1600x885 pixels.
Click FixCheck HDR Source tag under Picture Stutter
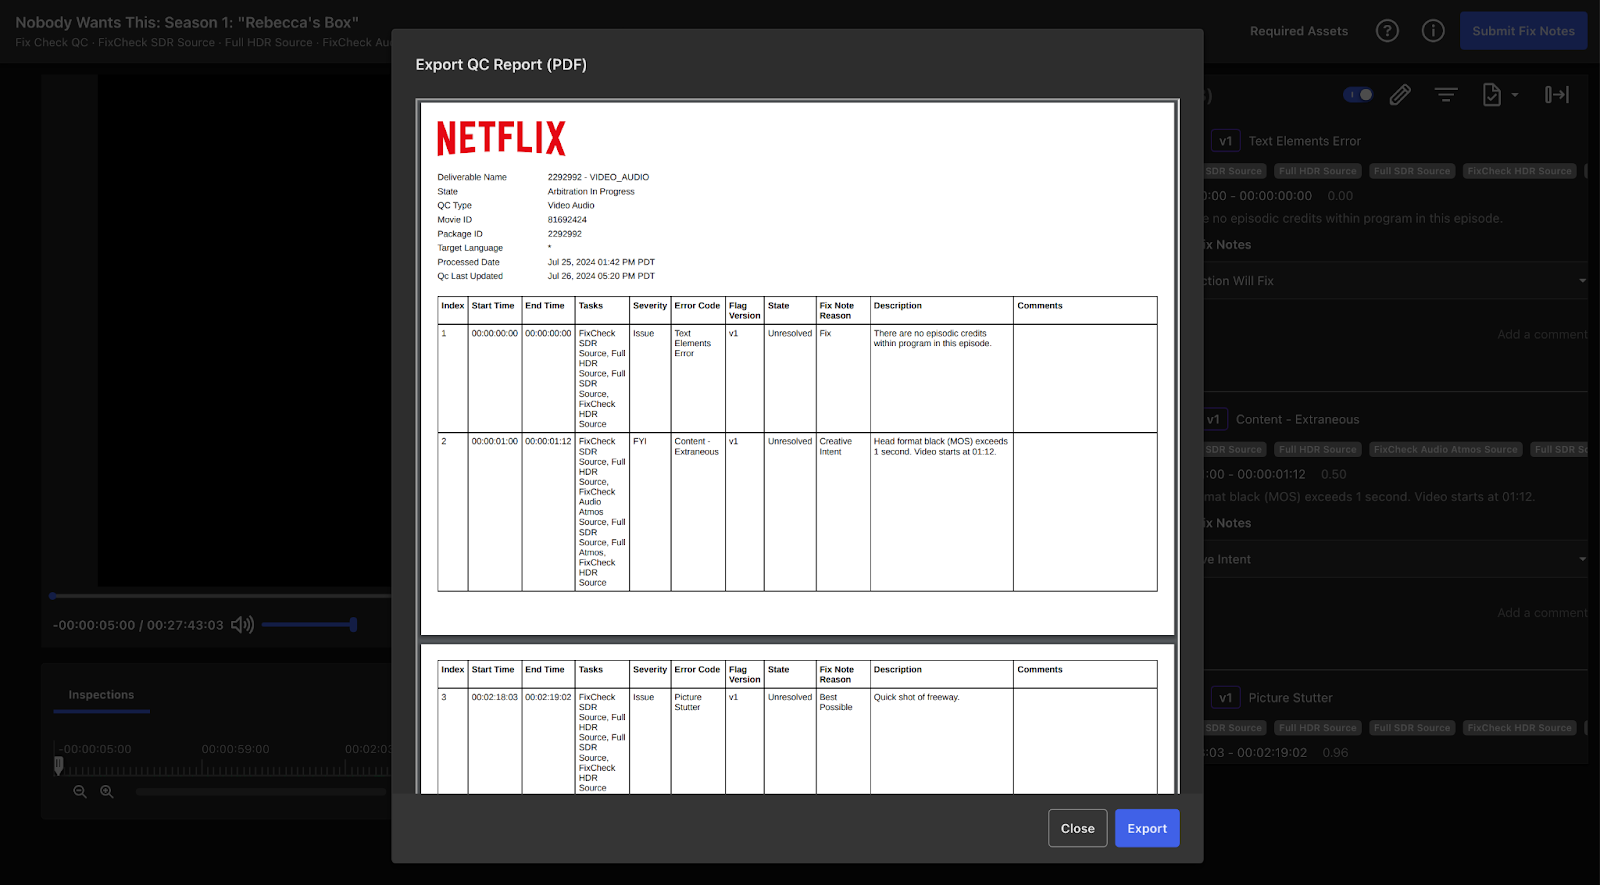tap(1519, 728)
